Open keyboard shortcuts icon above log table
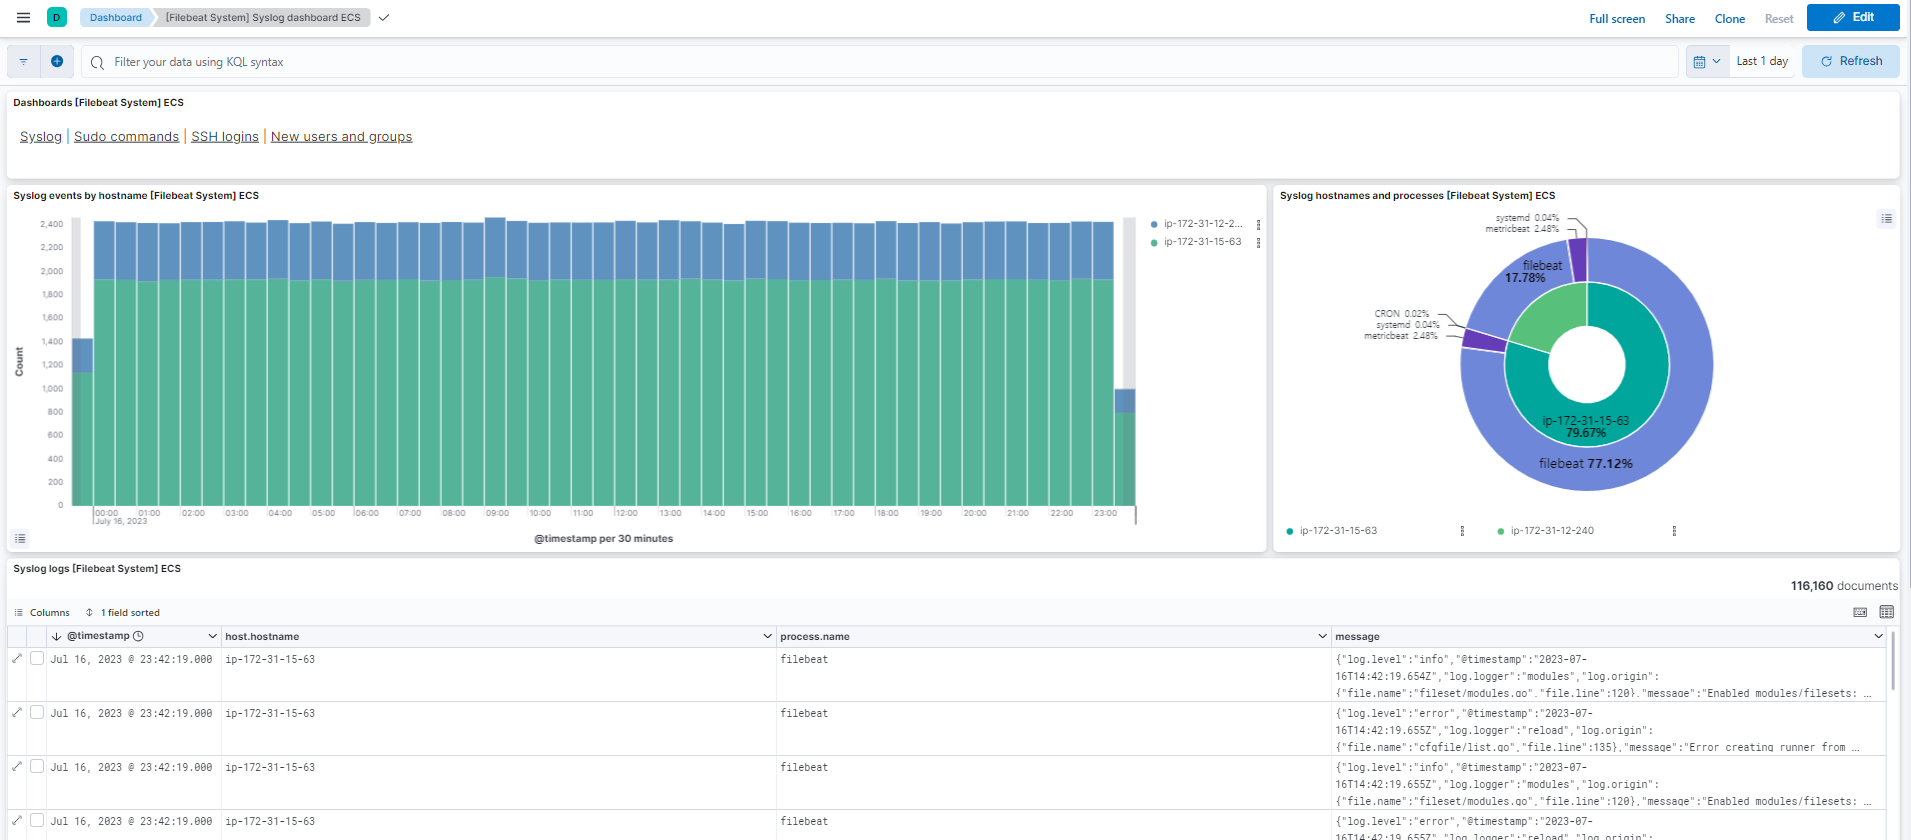1911x840 pixels. pos(1860,612)
